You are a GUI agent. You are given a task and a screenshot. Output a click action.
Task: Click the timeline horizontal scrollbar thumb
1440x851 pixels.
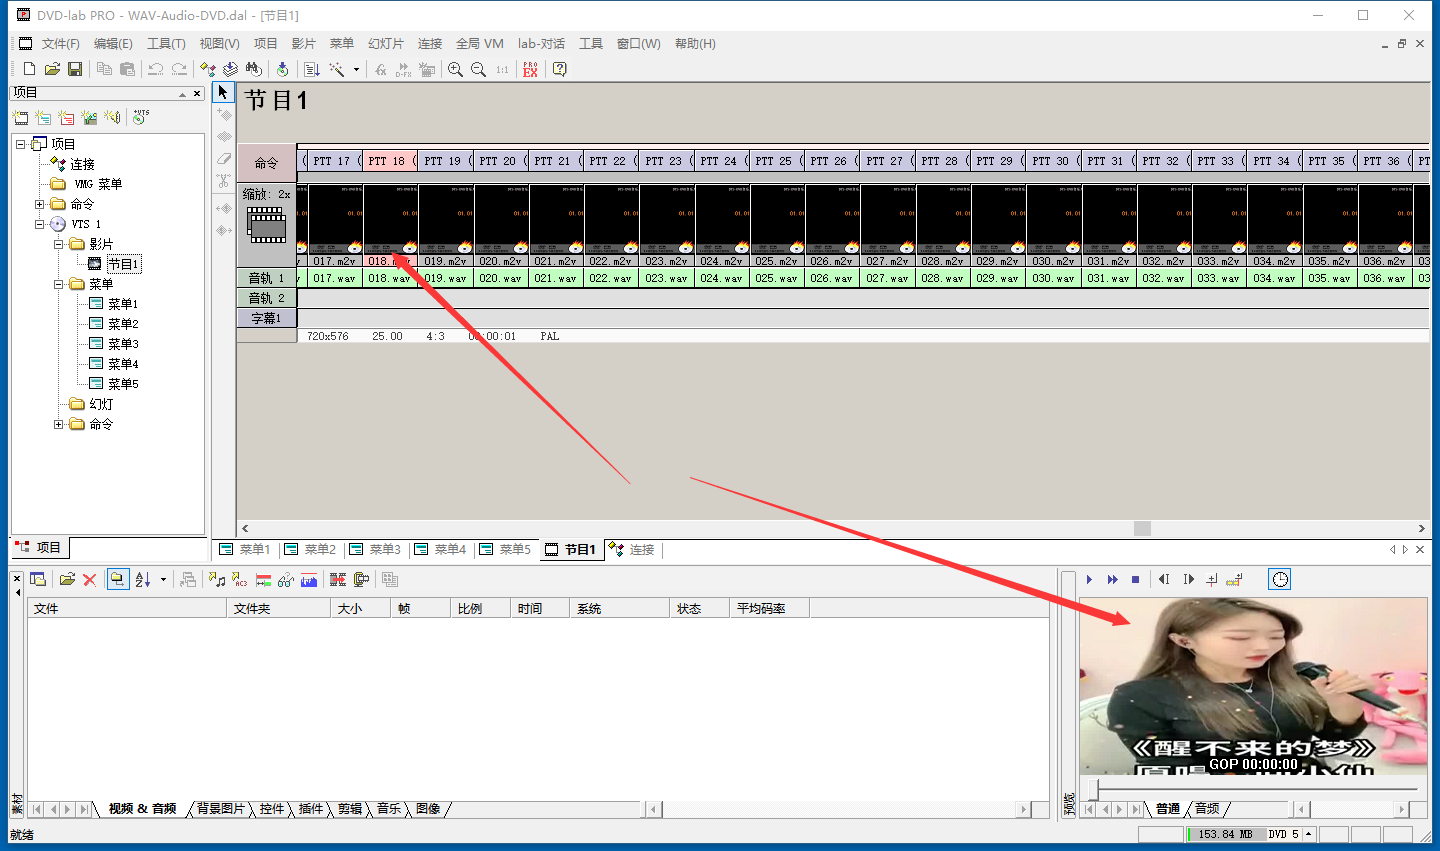1142,528
